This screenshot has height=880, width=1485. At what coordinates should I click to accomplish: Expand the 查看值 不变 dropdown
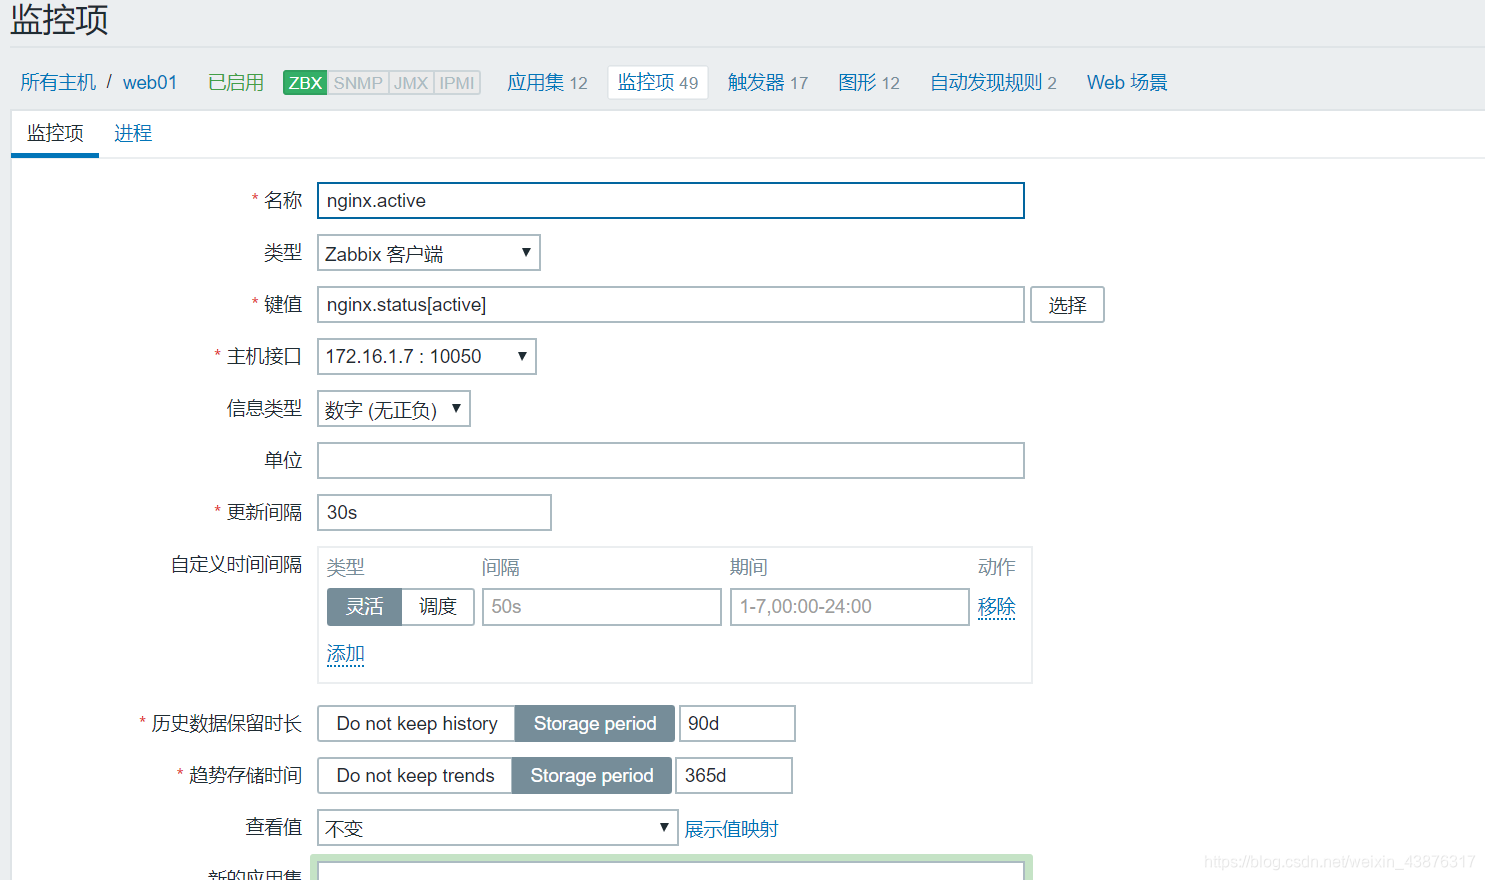click(x=498, y=827)
